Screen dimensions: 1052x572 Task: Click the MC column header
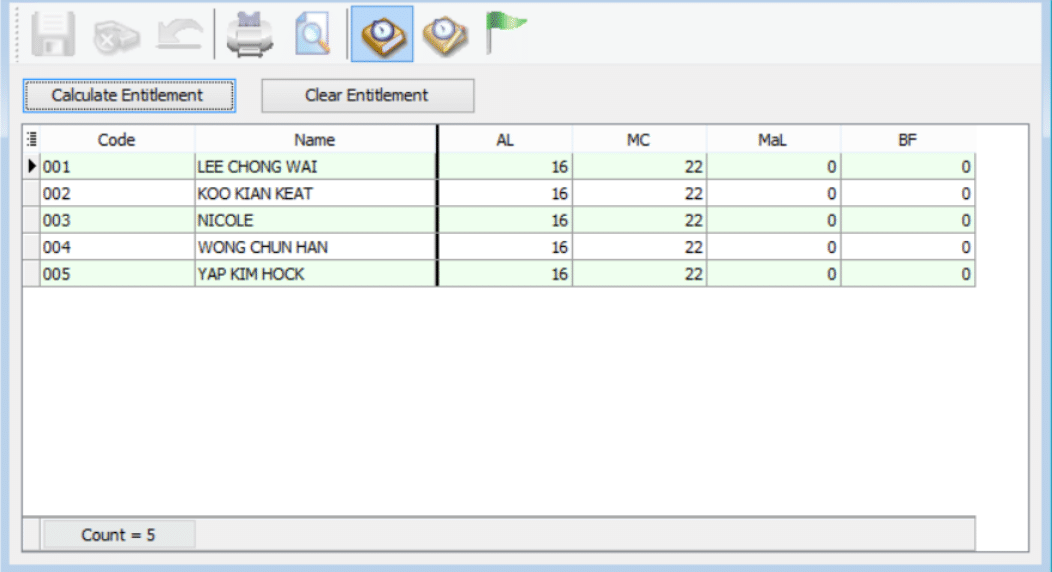click(639, 140)
